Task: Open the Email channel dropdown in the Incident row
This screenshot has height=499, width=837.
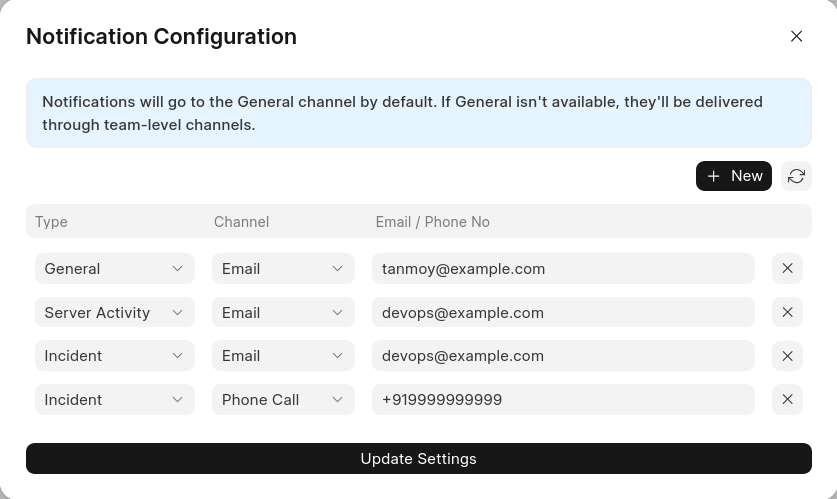Action: click(x=283, y=356)
